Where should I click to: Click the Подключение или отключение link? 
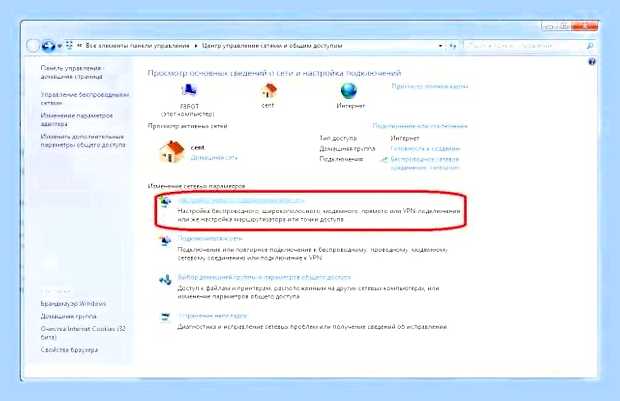coord(420,126)
